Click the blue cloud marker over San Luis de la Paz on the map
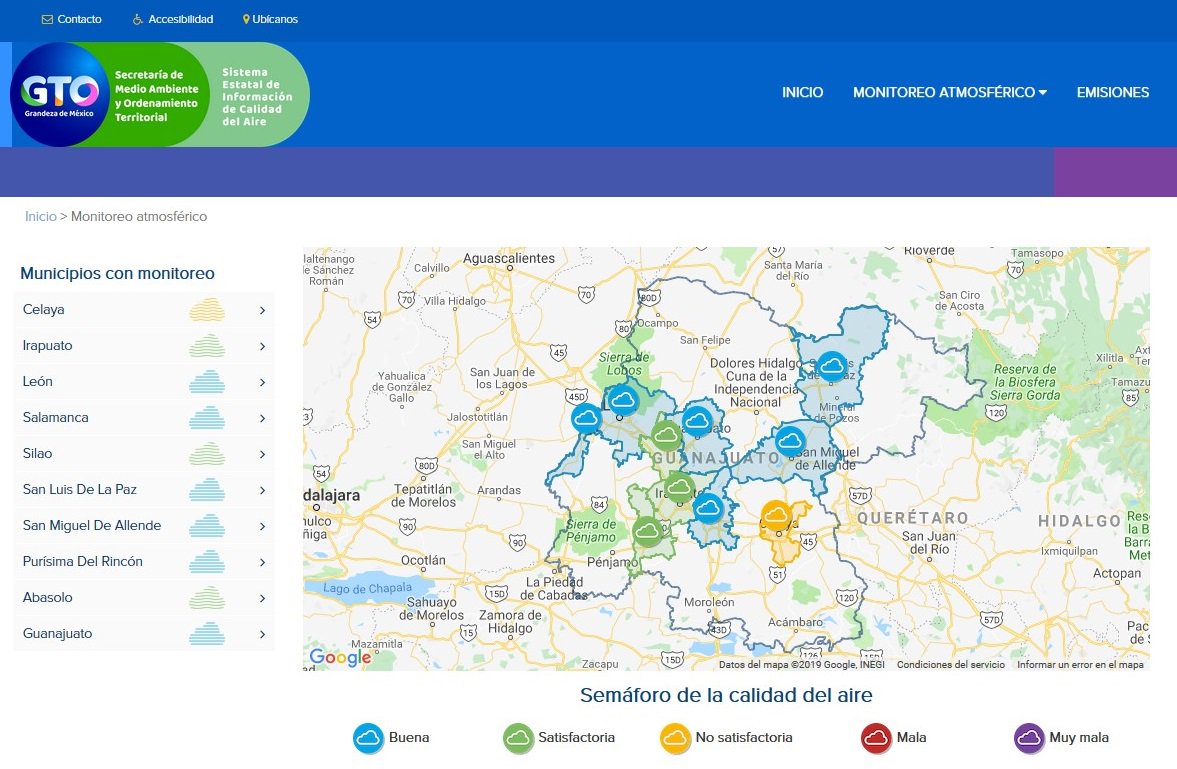The height and width of the screenshot is (769, 1177). point(832,367)
